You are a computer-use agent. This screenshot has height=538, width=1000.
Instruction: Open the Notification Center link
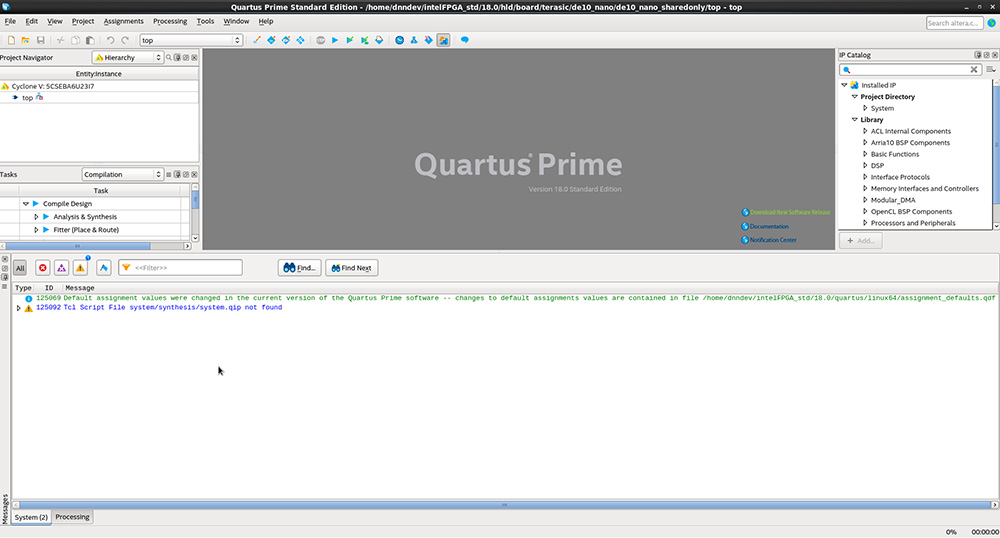pos(773,240)
